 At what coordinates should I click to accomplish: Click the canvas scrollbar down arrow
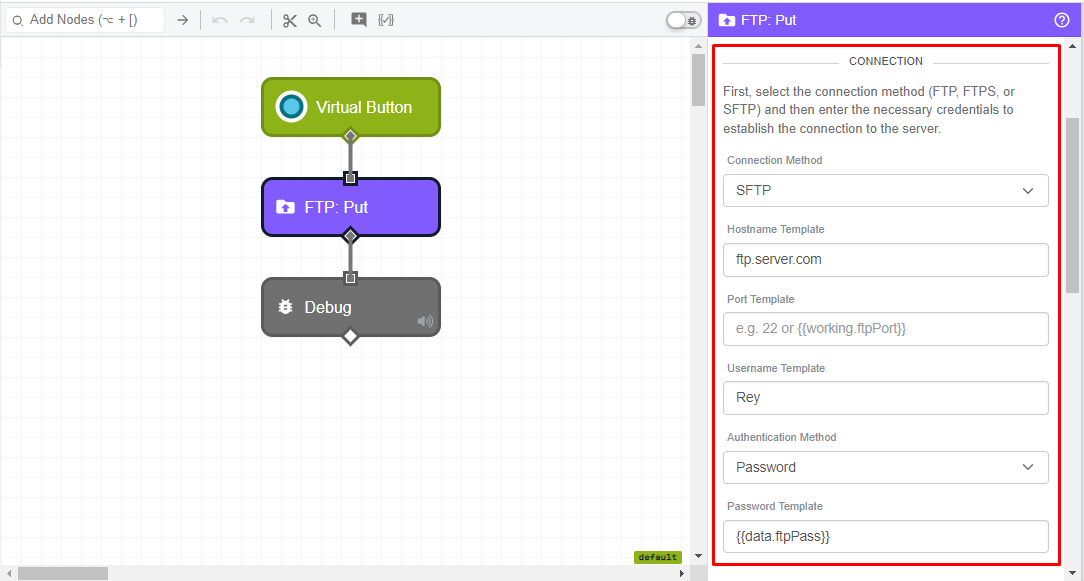(x=698, y=556)
